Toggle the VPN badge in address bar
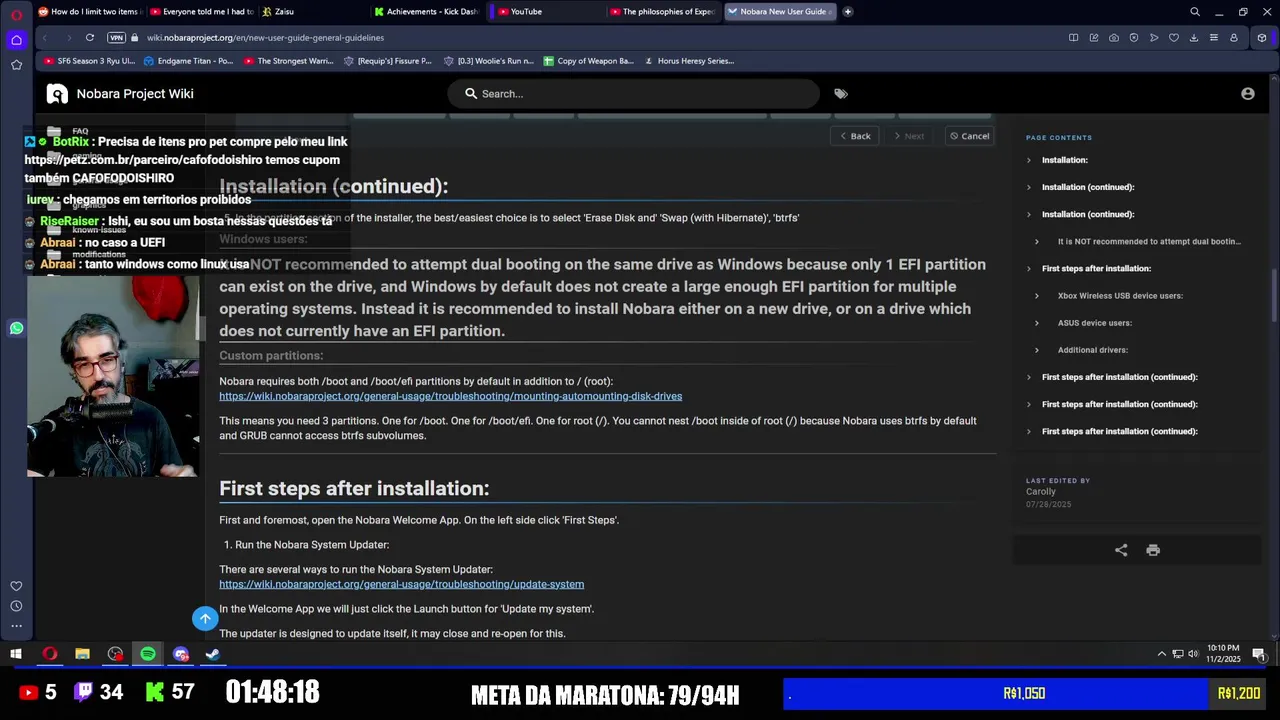This screenshot has height=720, width=1280. pyautogui.click(x=116, y=37)
